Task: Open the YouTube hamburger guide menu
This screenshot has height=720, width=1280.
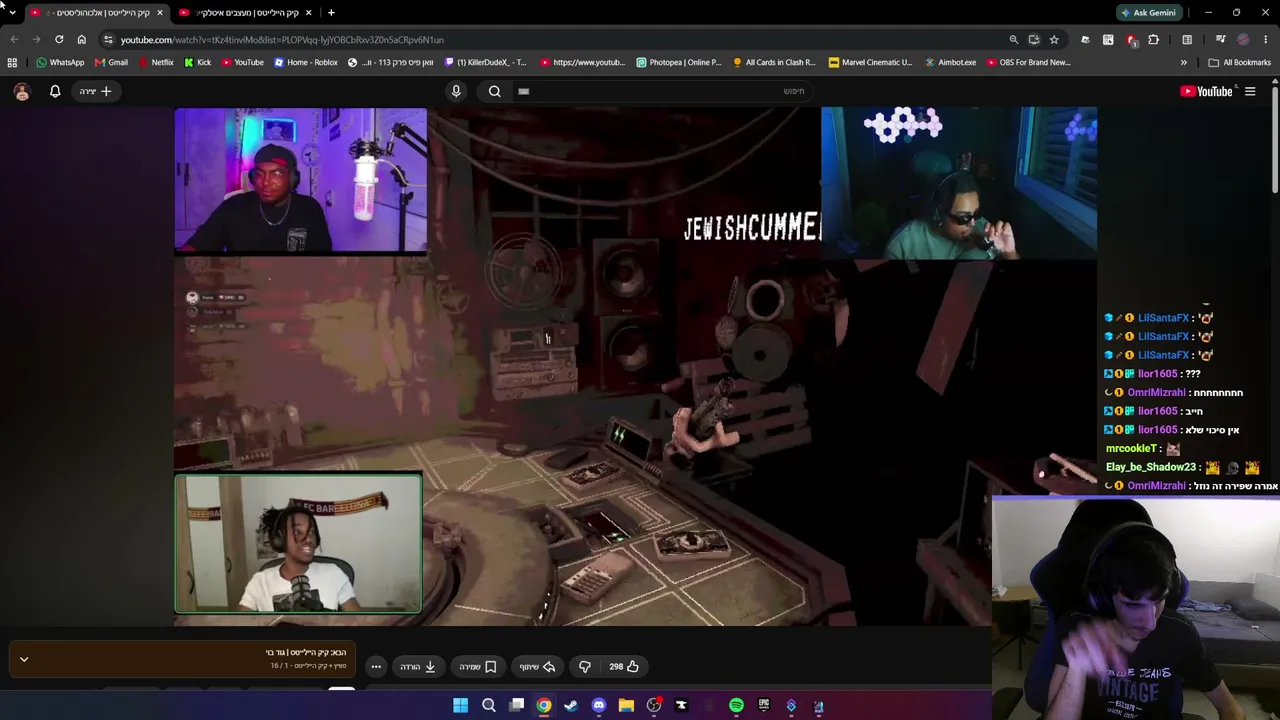Action: (x=1250, y=91)
